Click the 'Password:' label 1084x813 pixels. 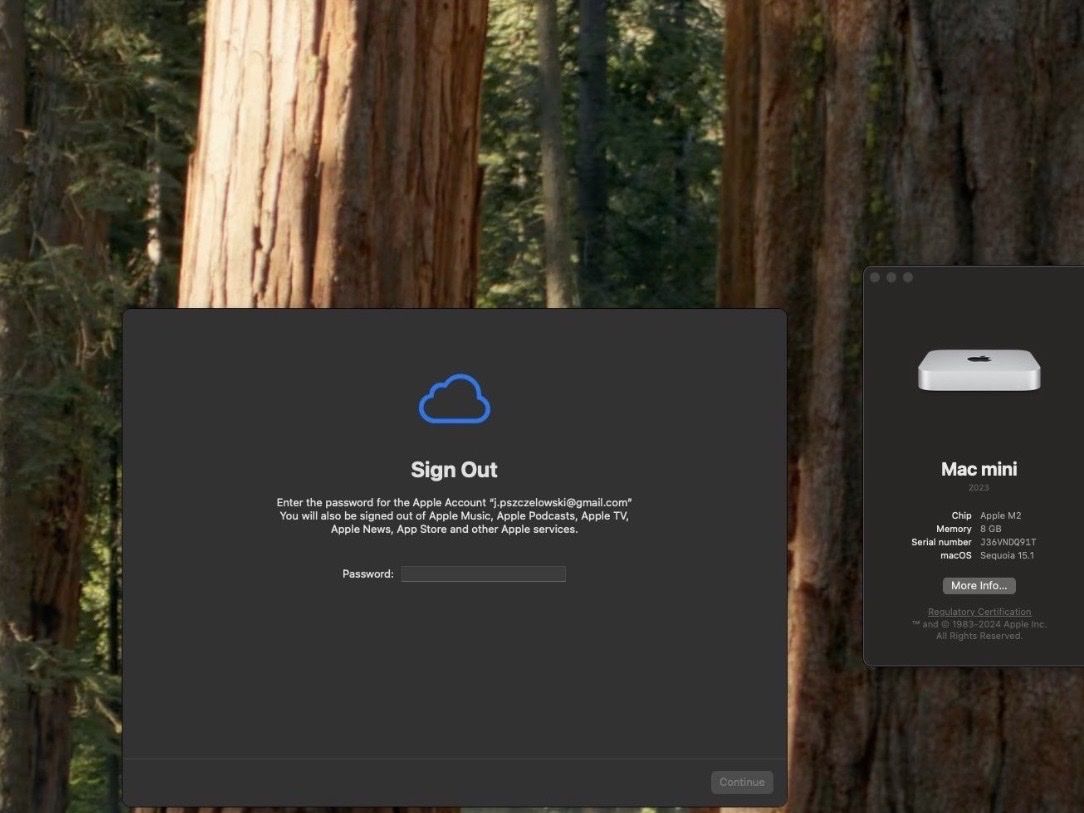point(368,574)
